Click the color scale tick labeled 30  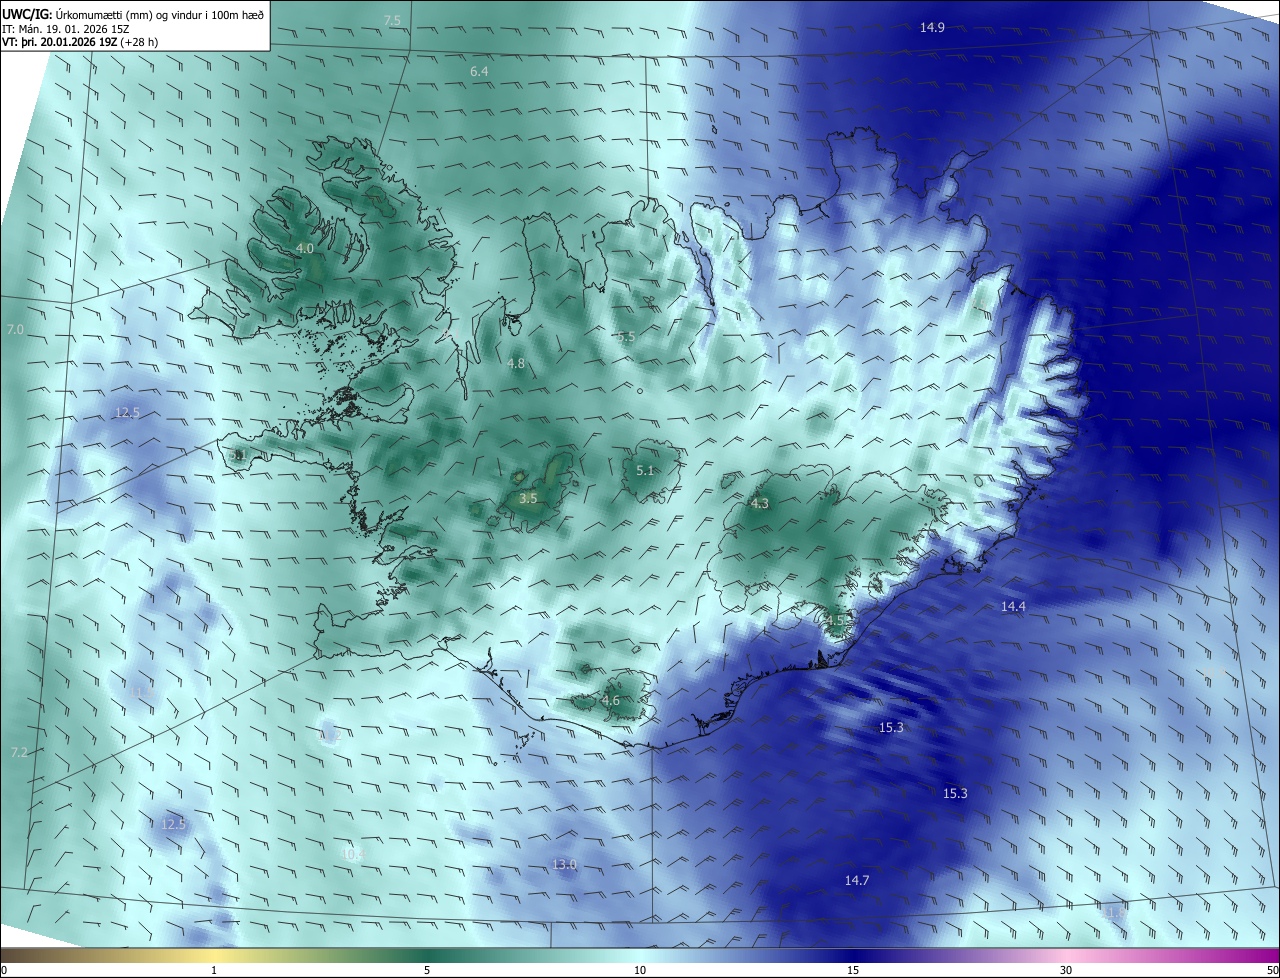[x=1066, y=970]
